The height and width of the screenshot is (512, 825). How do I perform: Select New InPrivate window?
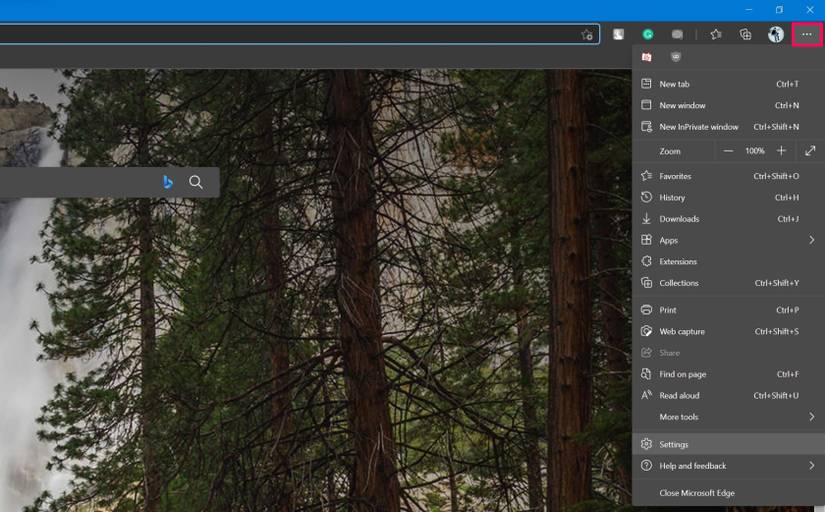[728, 127]
